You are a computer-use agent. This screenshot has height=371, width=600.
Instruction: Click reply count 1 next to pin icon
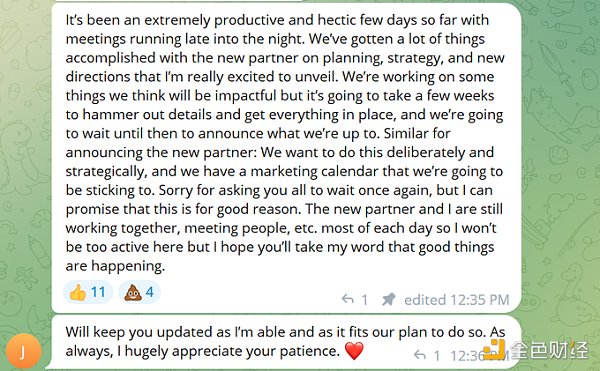[365, 300]
